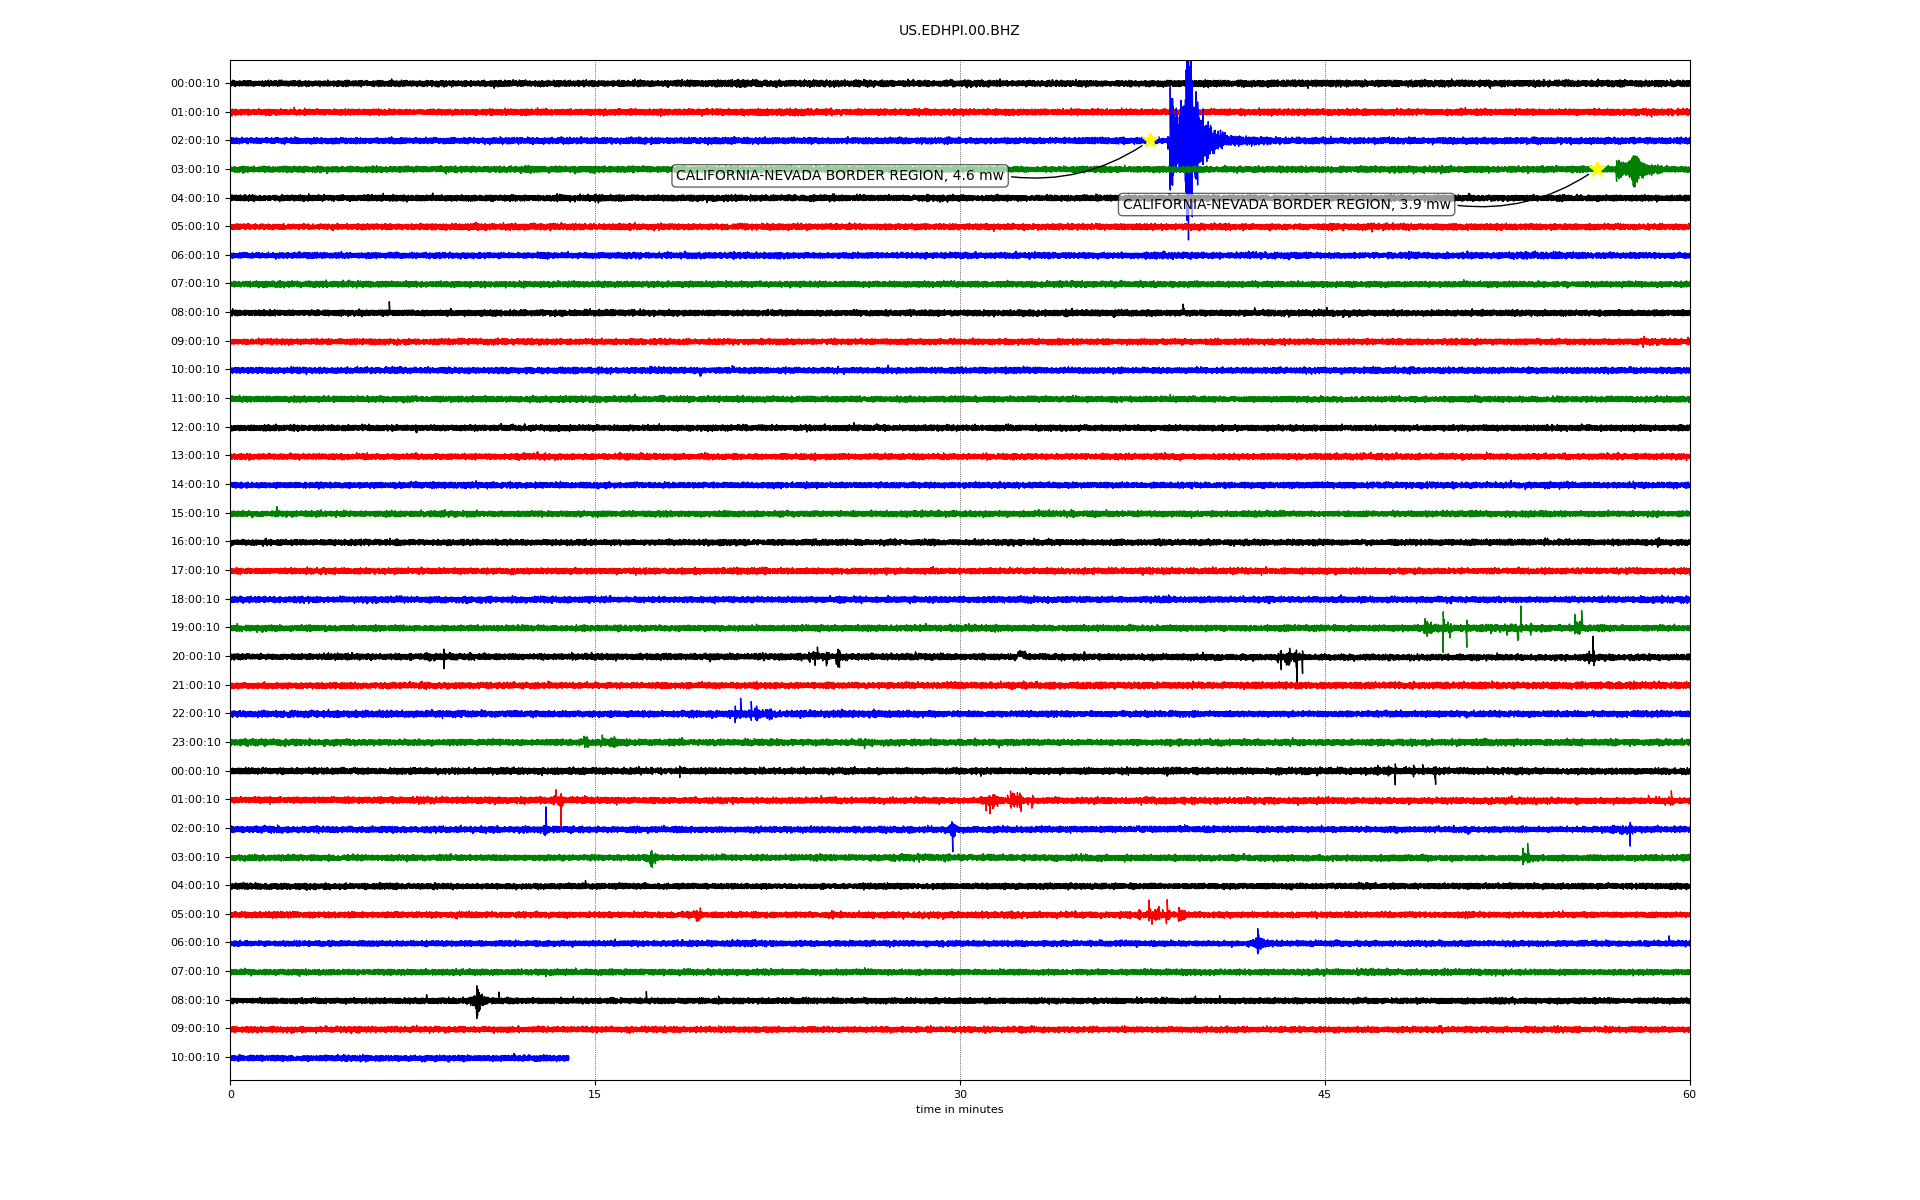Viewport: 1920px width, 1200px height.
Task: Click the 21:00:10 trace label
Action: 195,686
